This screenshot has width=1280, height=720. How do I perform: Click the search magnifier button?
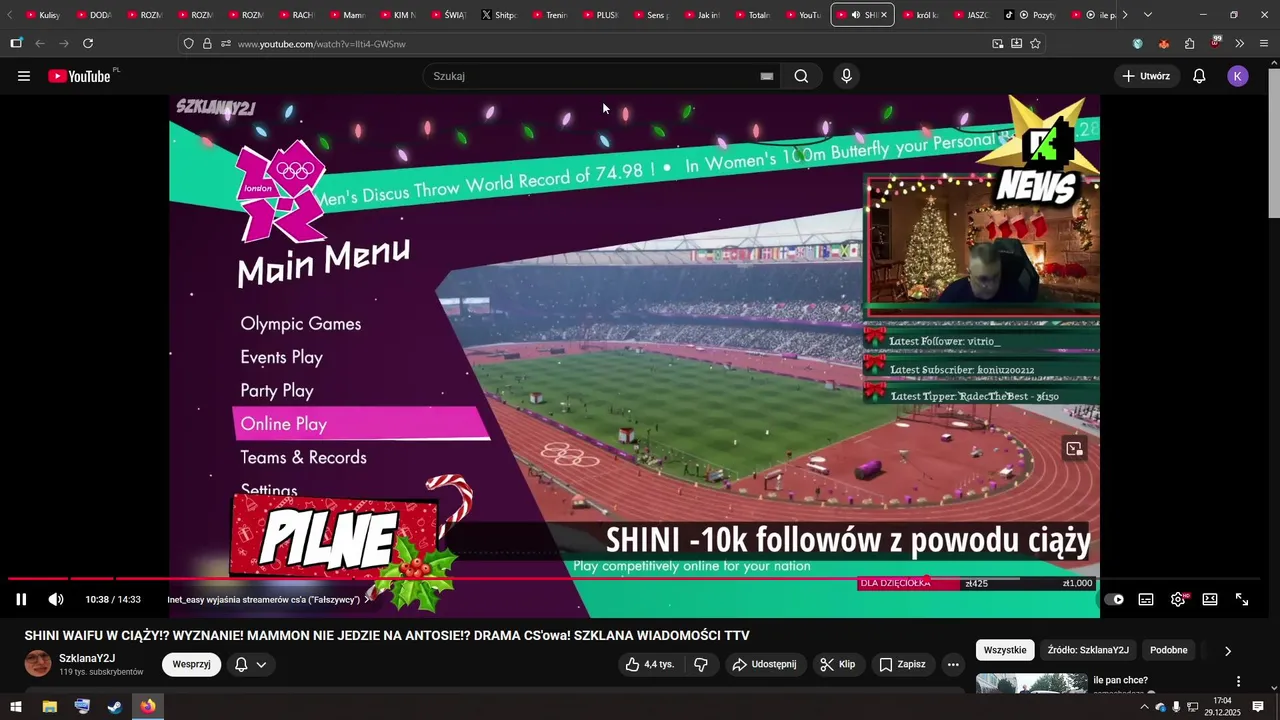(x=801, y=76)
